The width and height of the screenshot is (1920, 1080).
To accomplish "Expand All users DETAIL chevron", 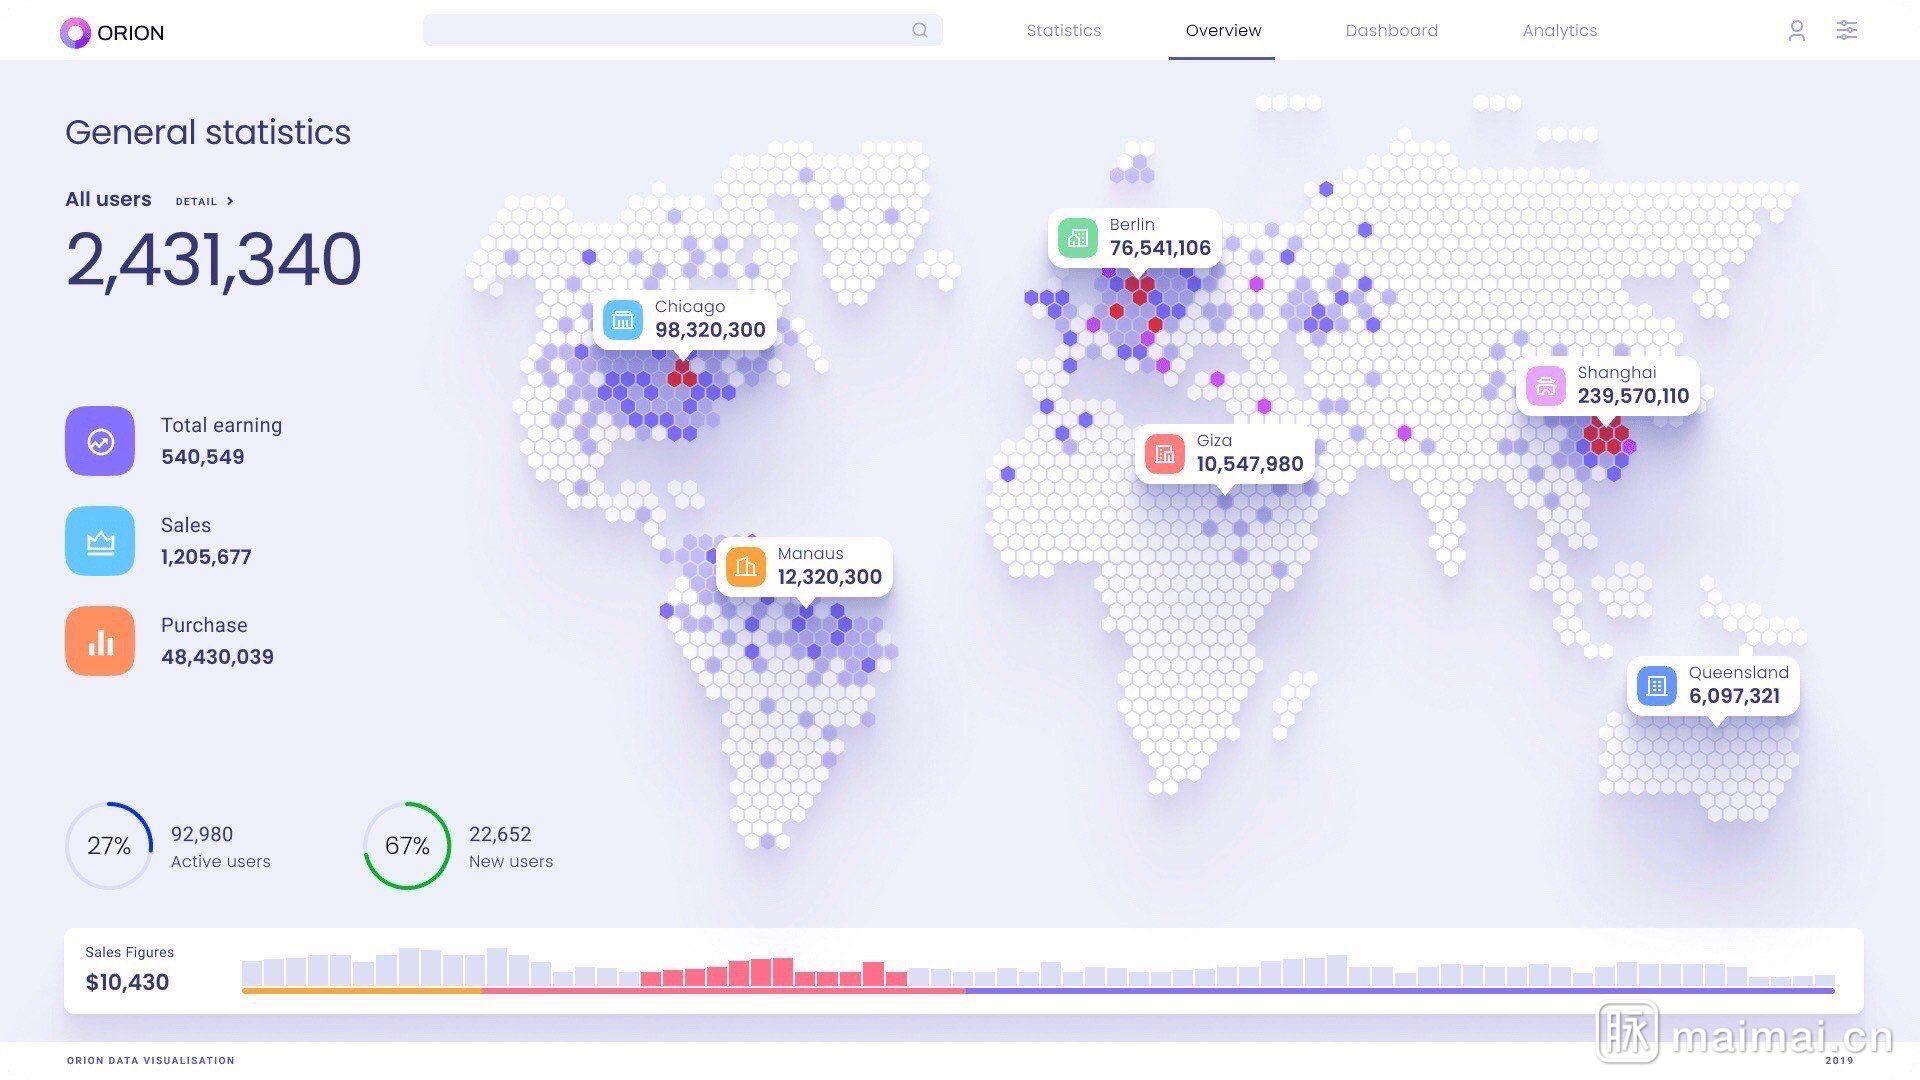I will (x=230, y=201).
